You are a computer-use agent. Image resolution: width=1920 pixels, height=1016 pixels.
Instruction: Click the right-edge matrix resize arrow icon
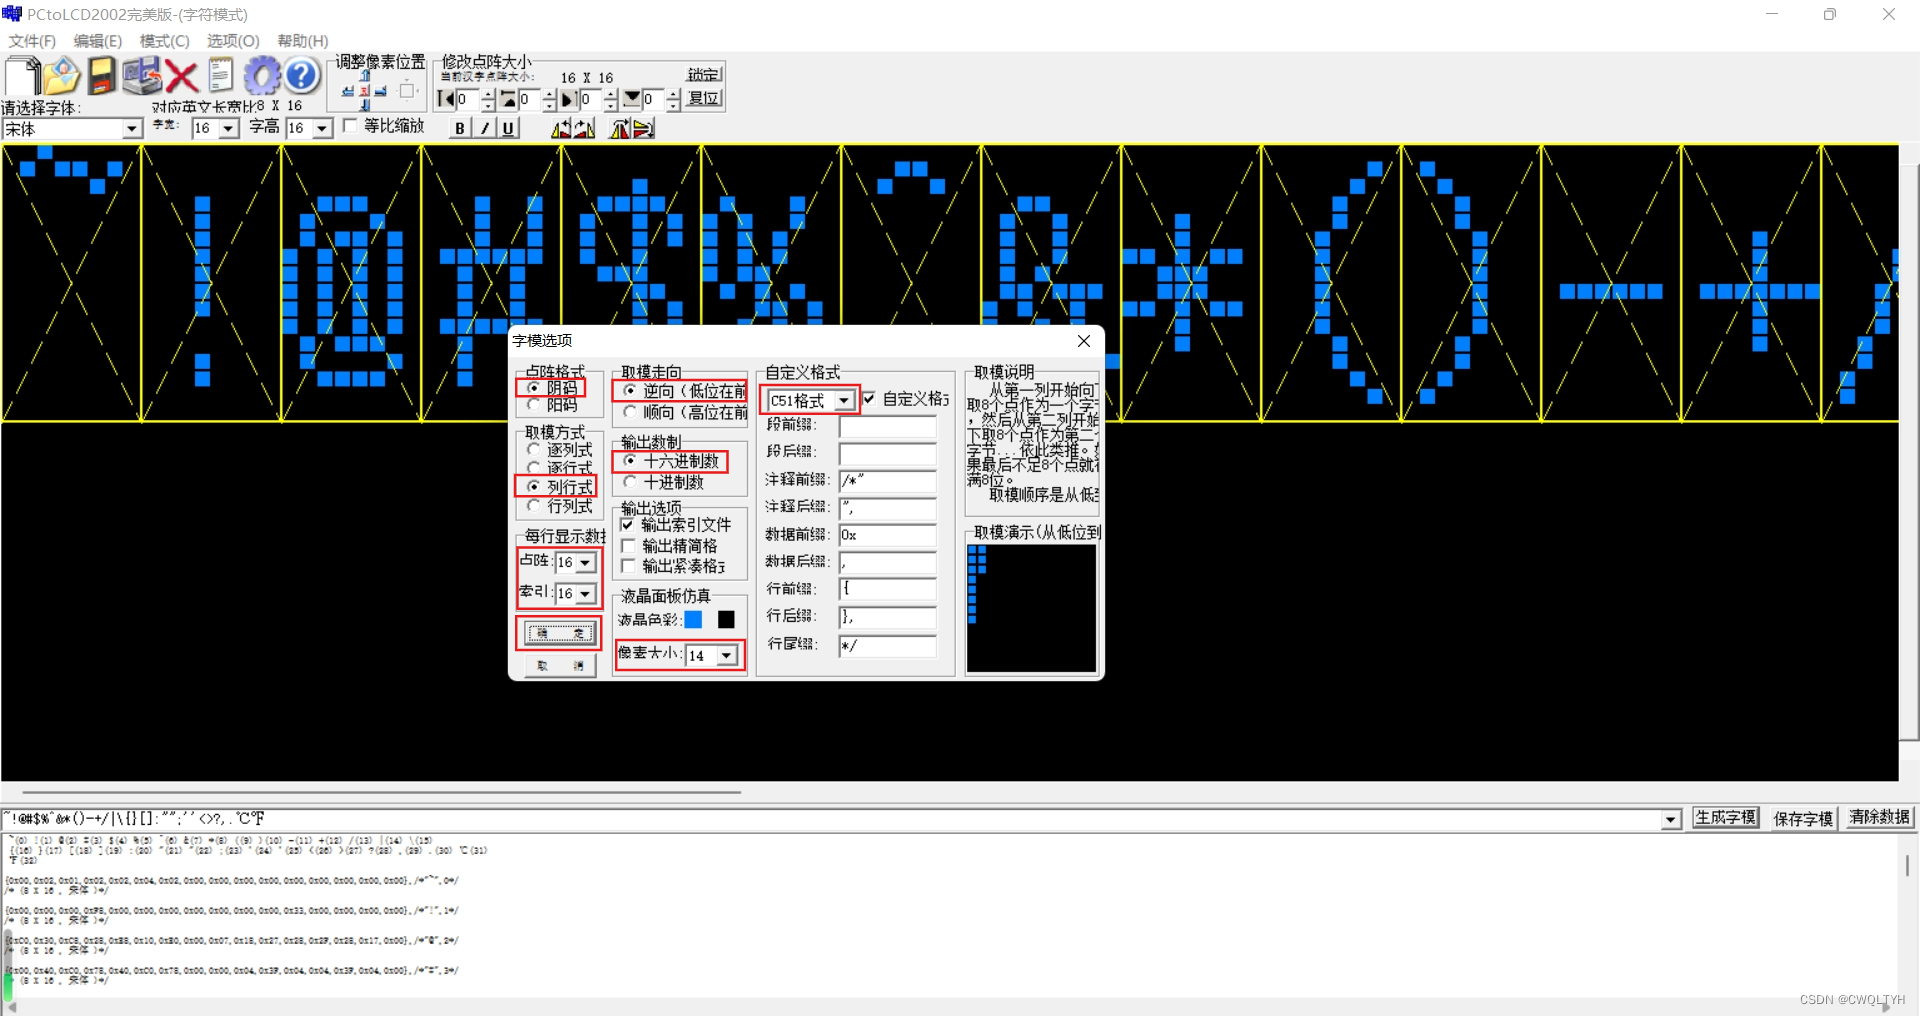tap(569, 99)
